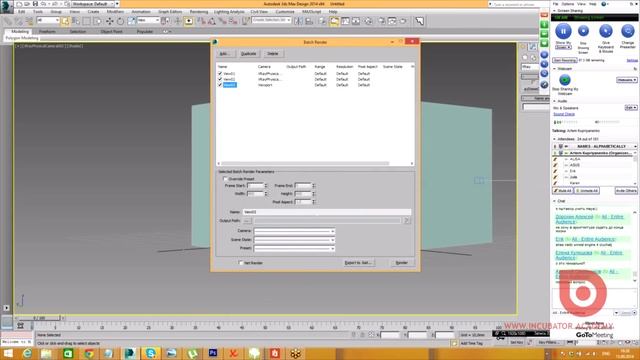Open the Graph Editors menu
This screenshot has width=640, height=360.
pos(170,12)
